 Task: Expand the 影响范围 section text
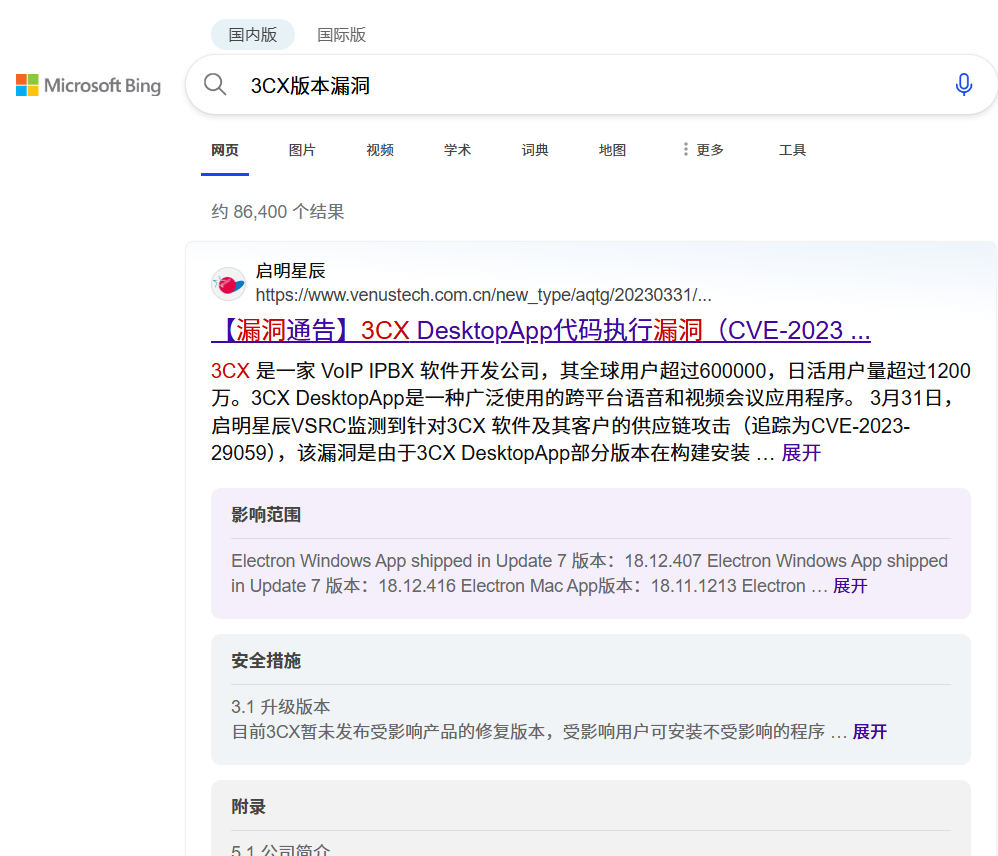tap(850, 586)
